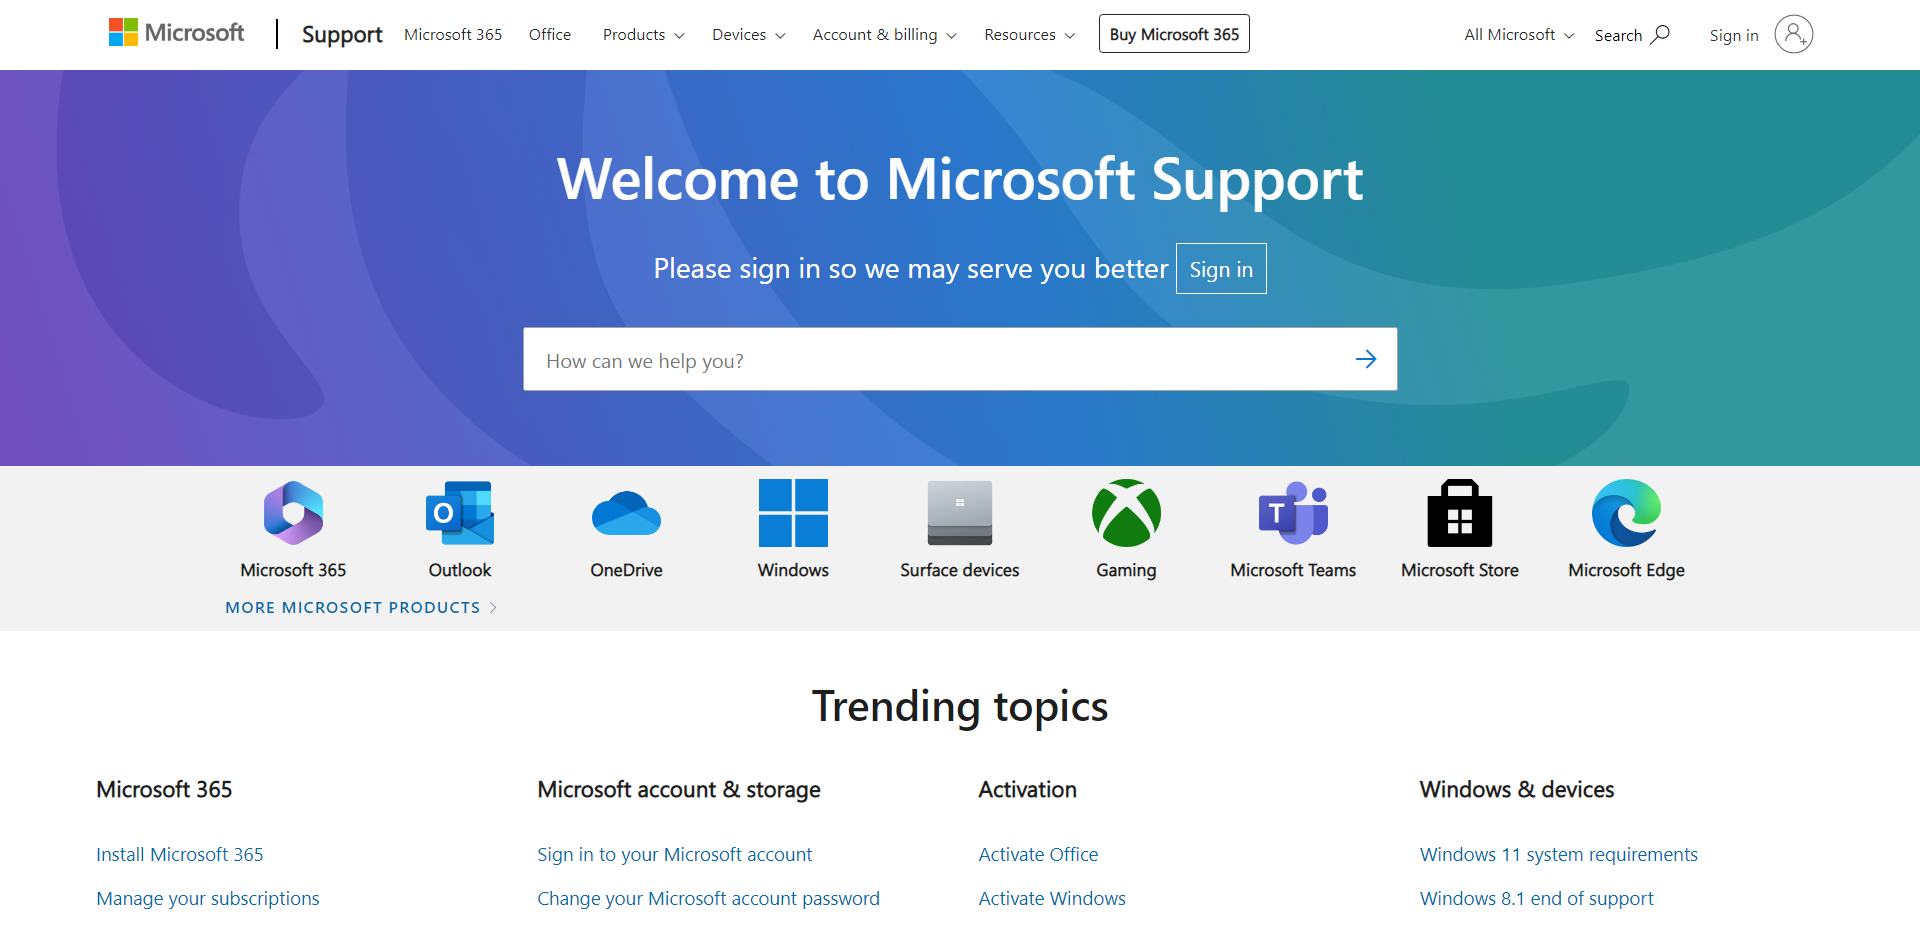
Task: Select Microsoft 365 in the top navigation
Action: coord(453,35)
